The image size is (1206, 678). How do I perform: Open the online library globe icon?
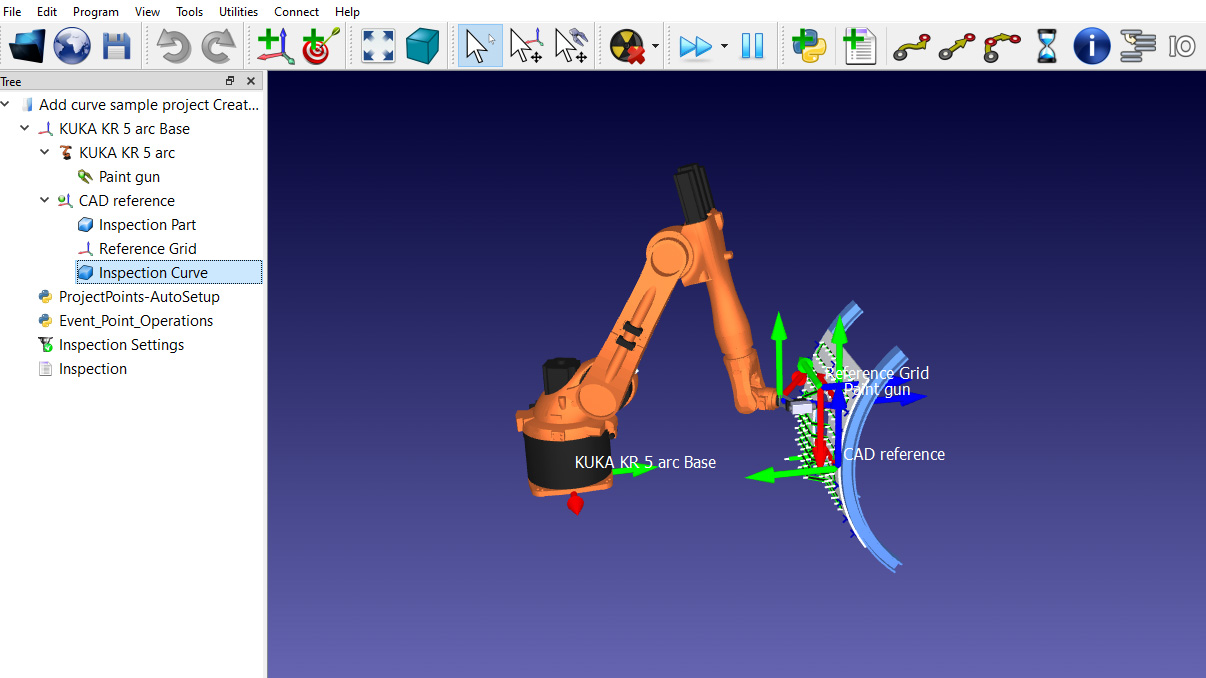click(72, 46)
